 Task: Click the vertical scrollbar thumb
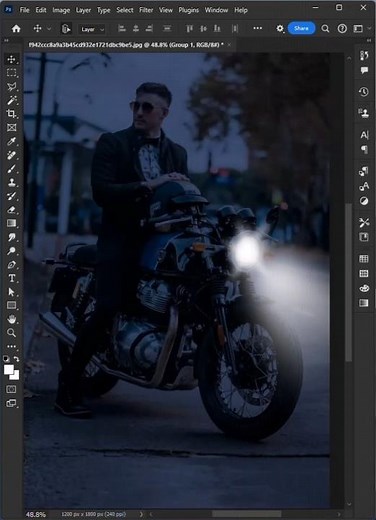click(349, 282)
